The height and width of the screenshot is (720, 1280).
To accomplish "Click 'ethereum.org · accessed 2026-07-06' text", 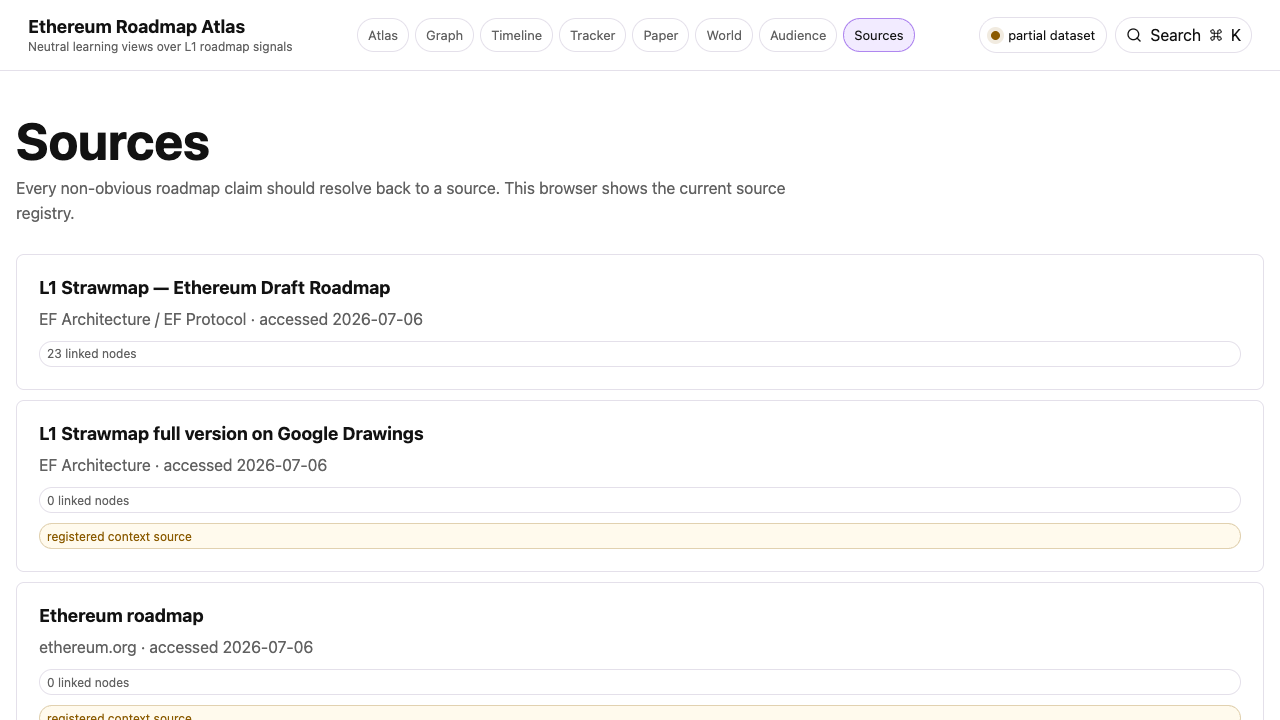I will (176, 648).
